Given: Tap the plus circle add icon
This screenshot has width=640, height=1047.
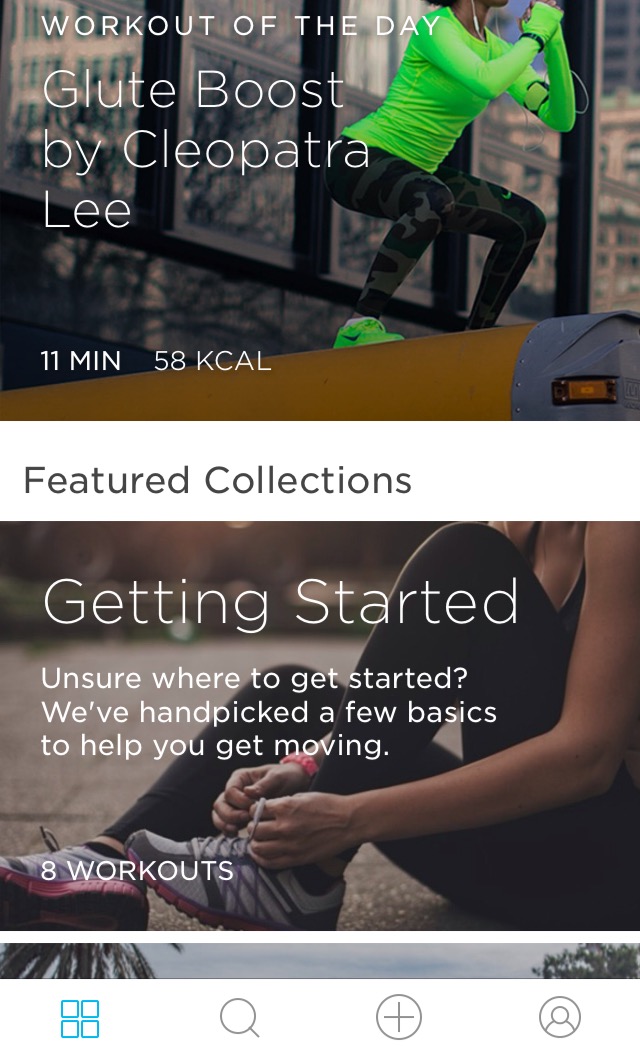Looking at the screenshot, I should [399, 1017].
